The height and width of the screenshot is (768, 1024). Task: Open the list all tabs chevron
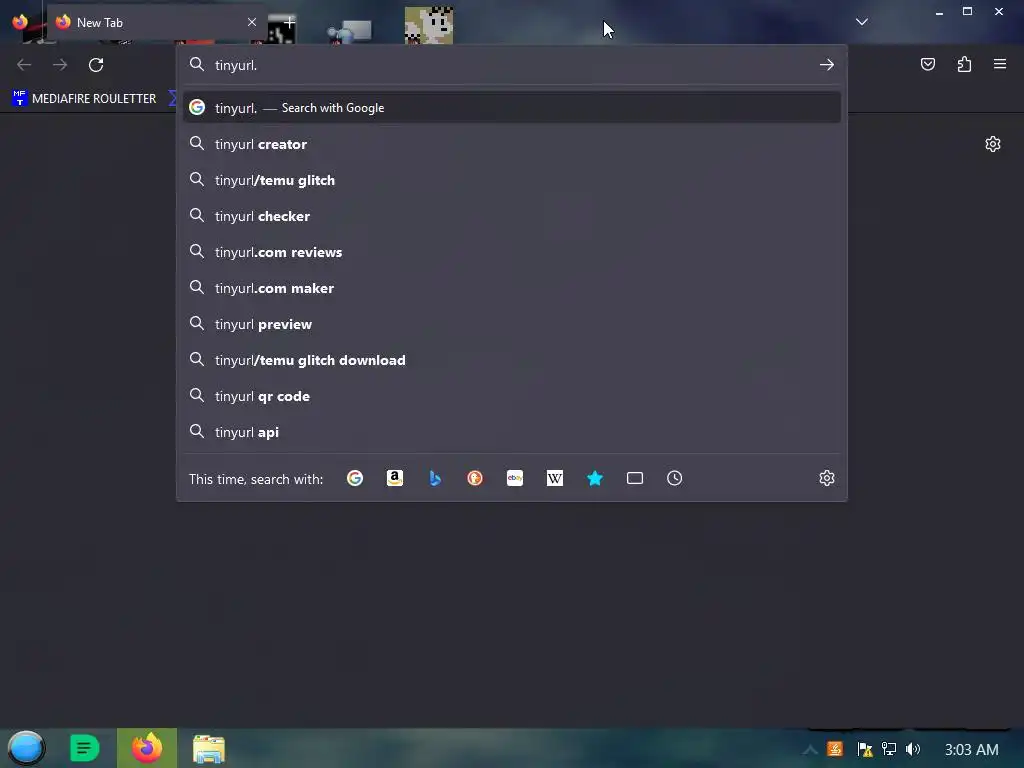click(x=862, y=22)
